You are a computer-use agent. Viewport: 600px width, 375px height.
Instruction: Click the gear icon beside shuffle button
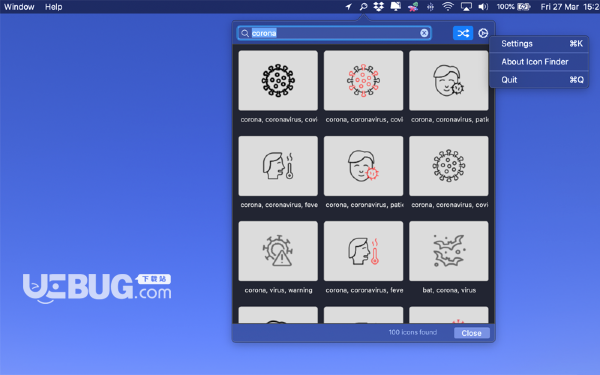coord(483,33)
